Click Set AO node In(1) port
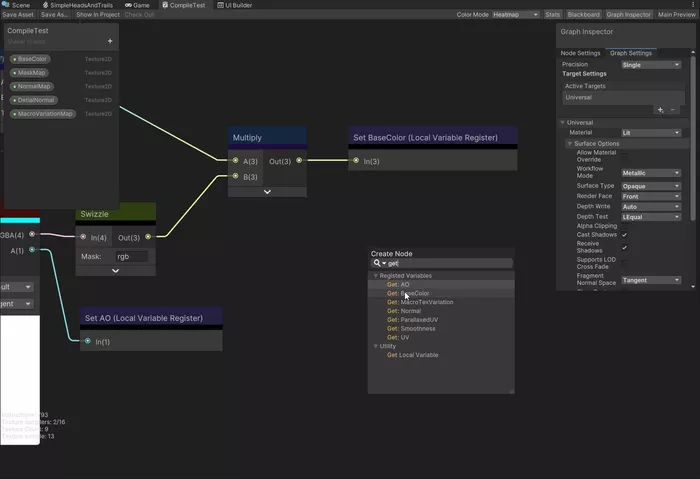The image size is (700, 479). (x=88, y=341)
